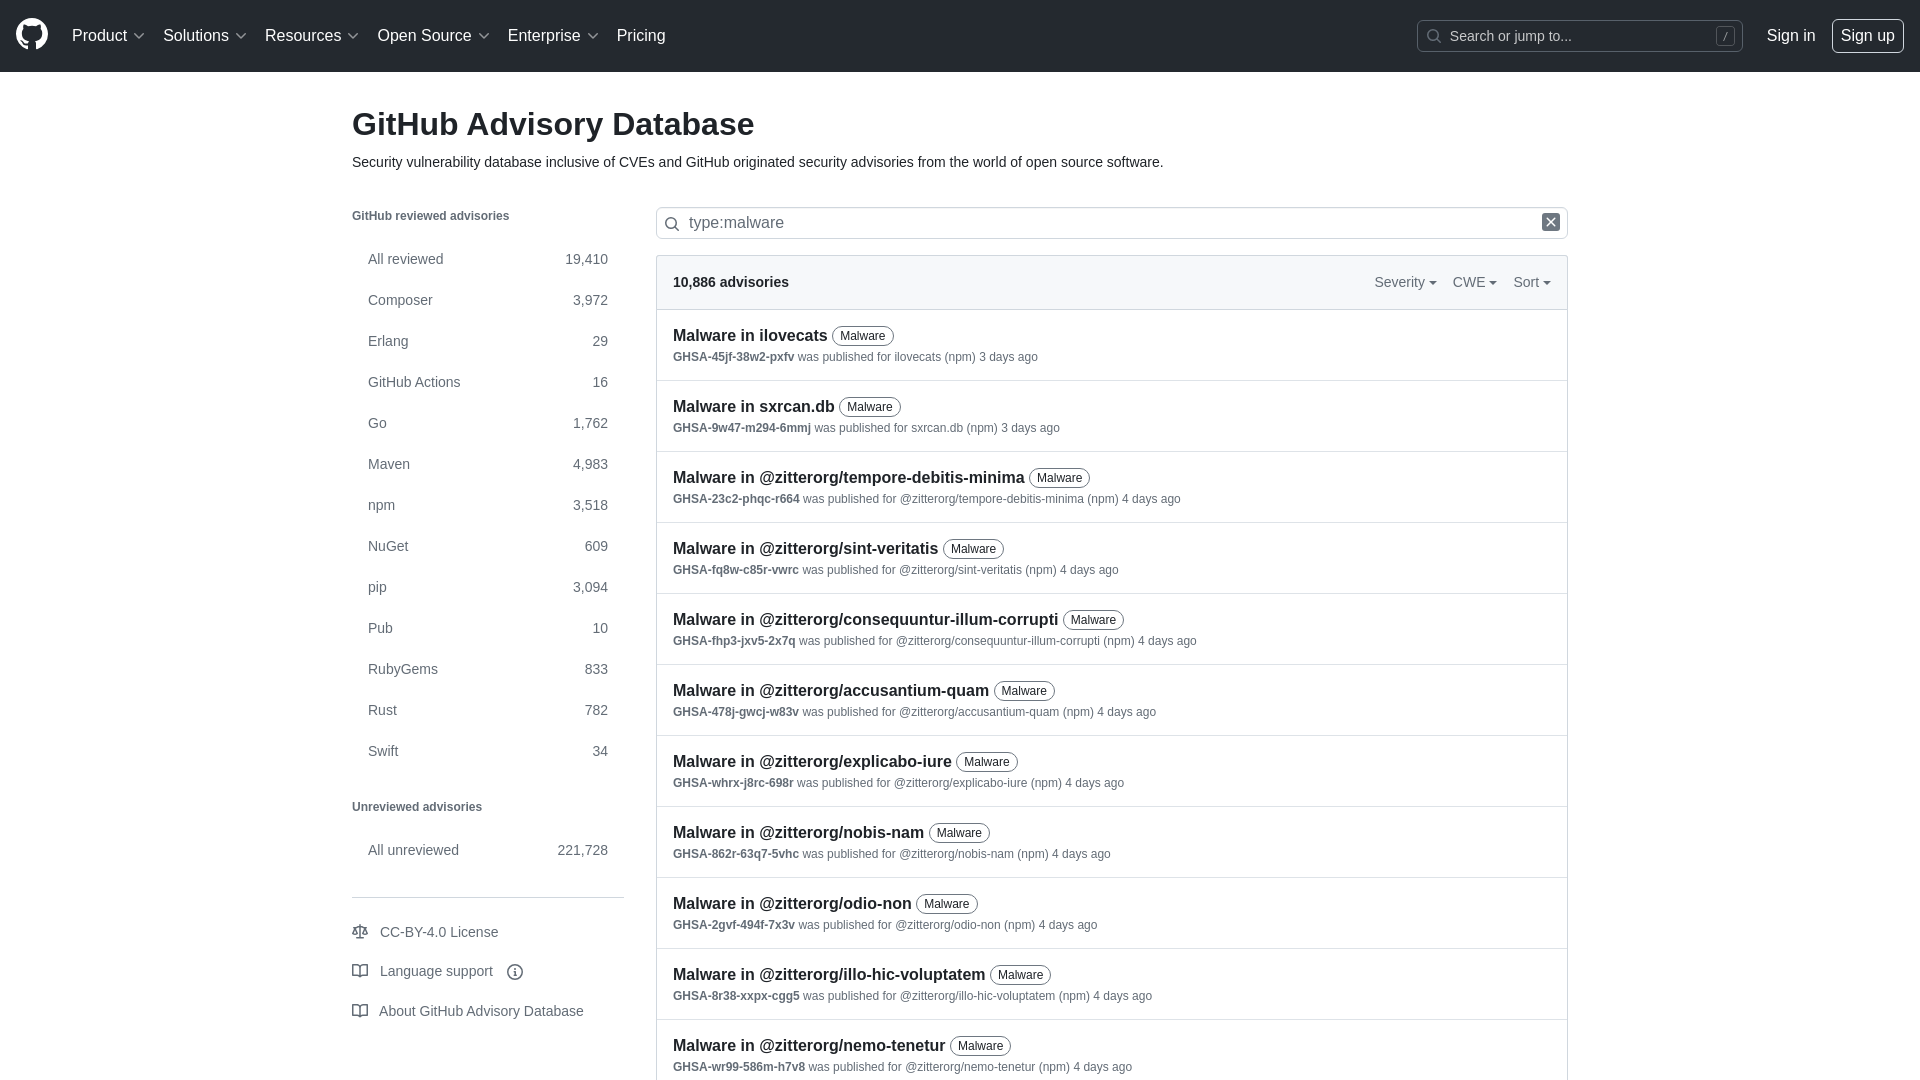The height and width of the screenshot is (1080, 1920).
Task: Expand the Open Source menu
Action: click(x=433, y=36)
